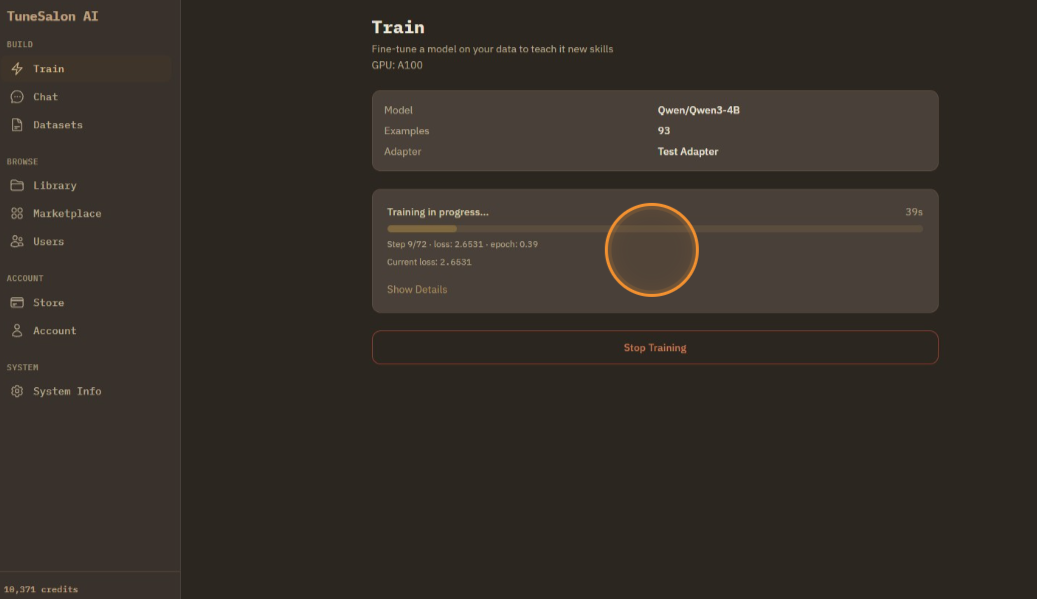Click the TuneSalon AI logo title

(x=53, y=16)
